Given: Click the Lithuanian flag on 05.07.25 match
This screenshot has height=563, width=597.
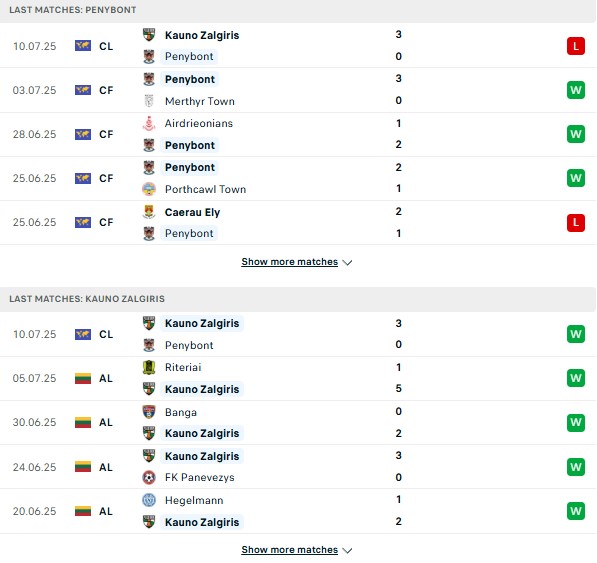Looking at the screenshot, I should [x=83, y=378].
